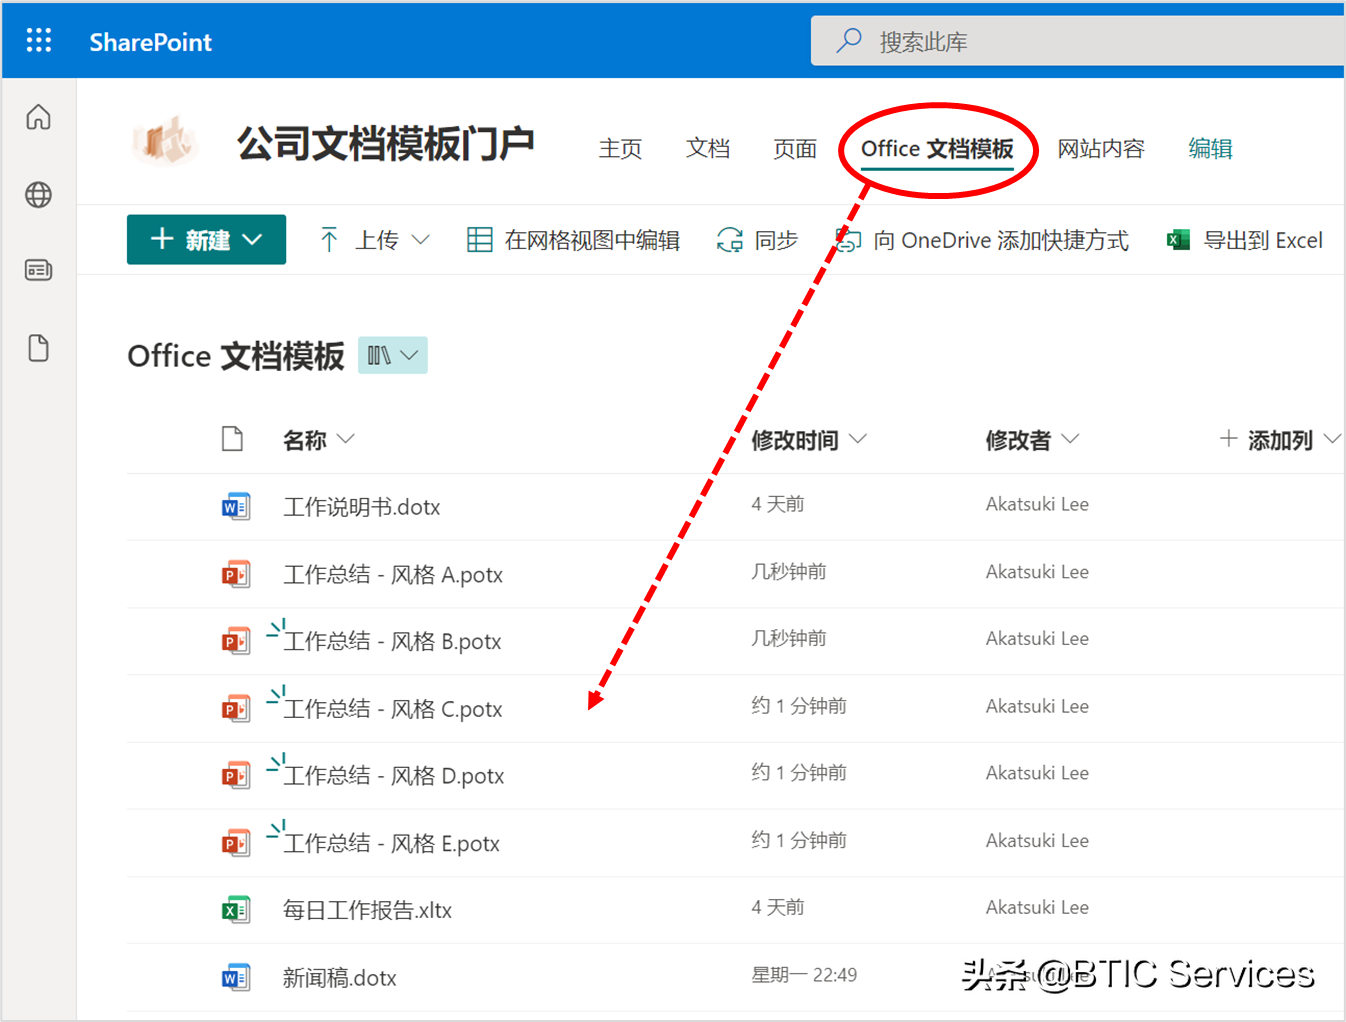Click PowerPoint icon of 风格 D.potx
The image size is (1346, 1022).
coord(236,776)
